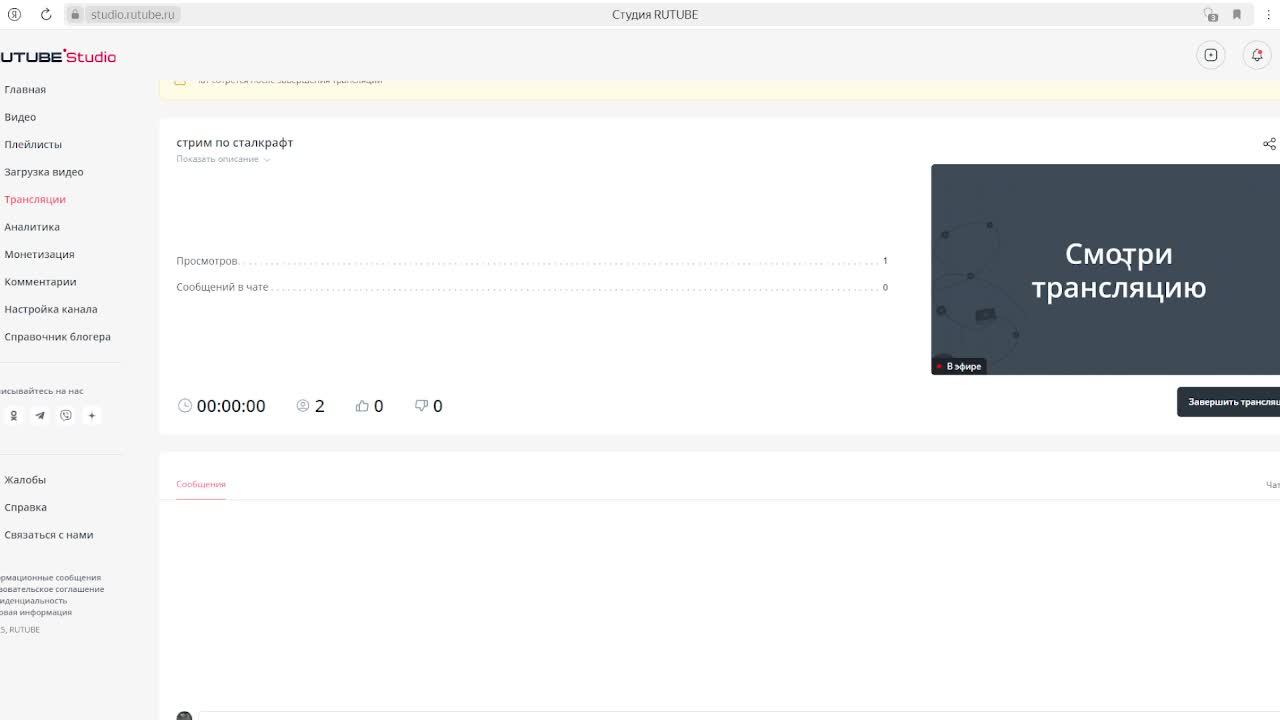The height and width of the screenshot is (720, 1280).
Task: Expand 'Показать описание' under the stream title
Action: point(223,159)
